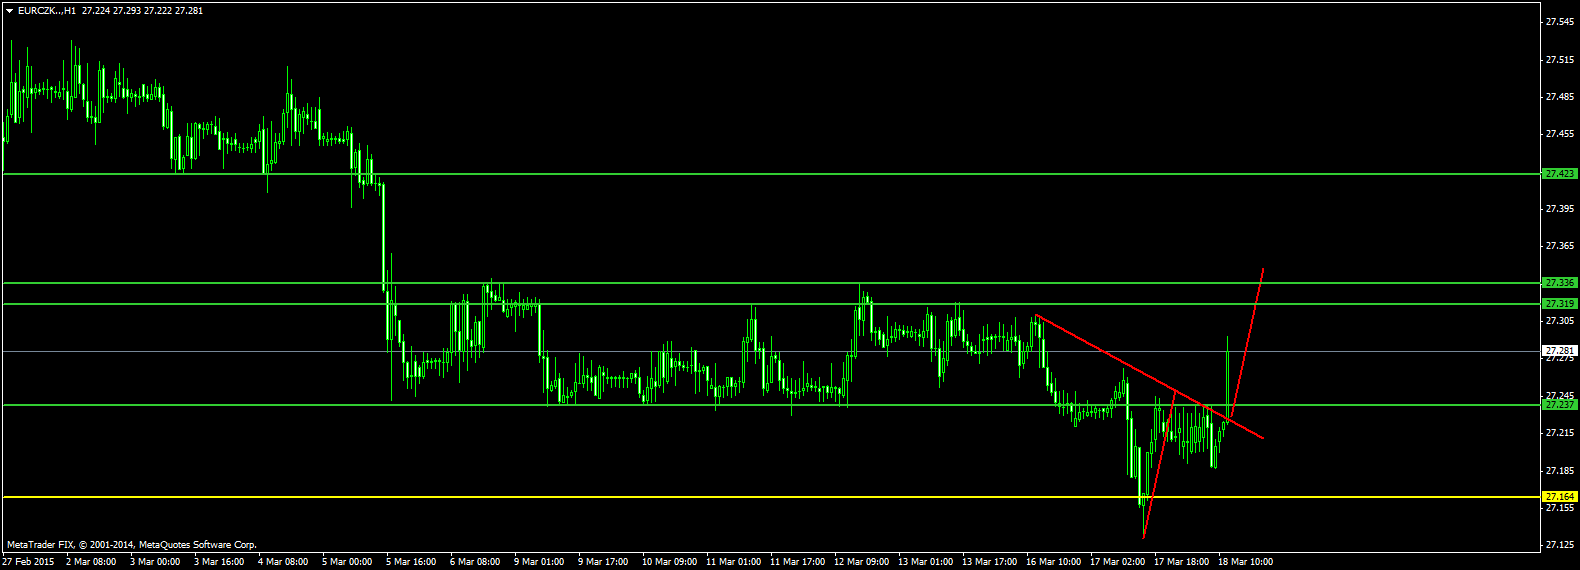This screenshot has width=1580, height=570.
Task: Select the rising red projection line toward 27.336
Action: pos(1247,342)
